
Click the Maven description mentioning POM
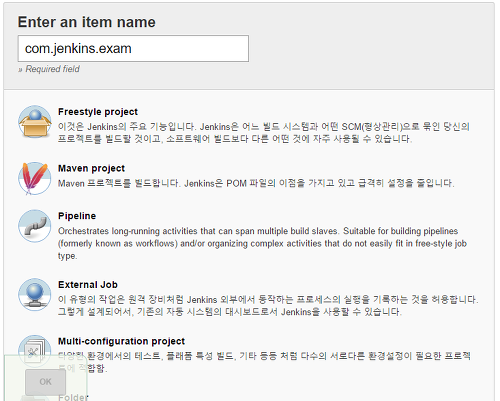coord(256,183)
